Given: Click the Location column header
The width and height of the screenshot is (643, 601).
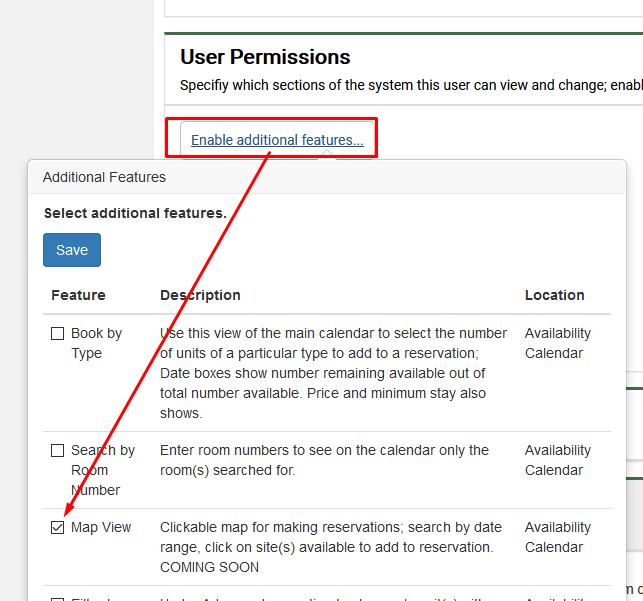Looking at the screenshot, I should point(554,295).
